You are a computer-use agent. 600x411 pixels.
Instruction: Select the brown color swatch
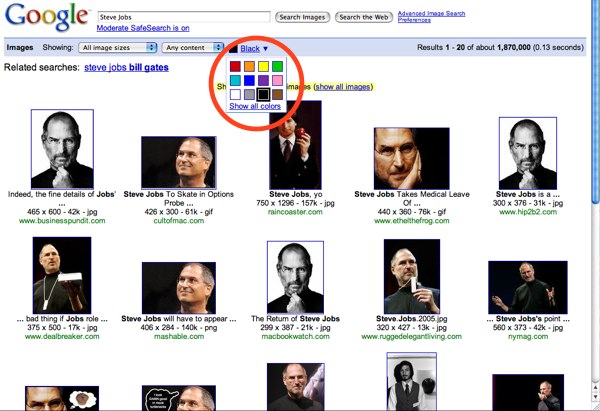pyautogui.click(x=277, y=95)
